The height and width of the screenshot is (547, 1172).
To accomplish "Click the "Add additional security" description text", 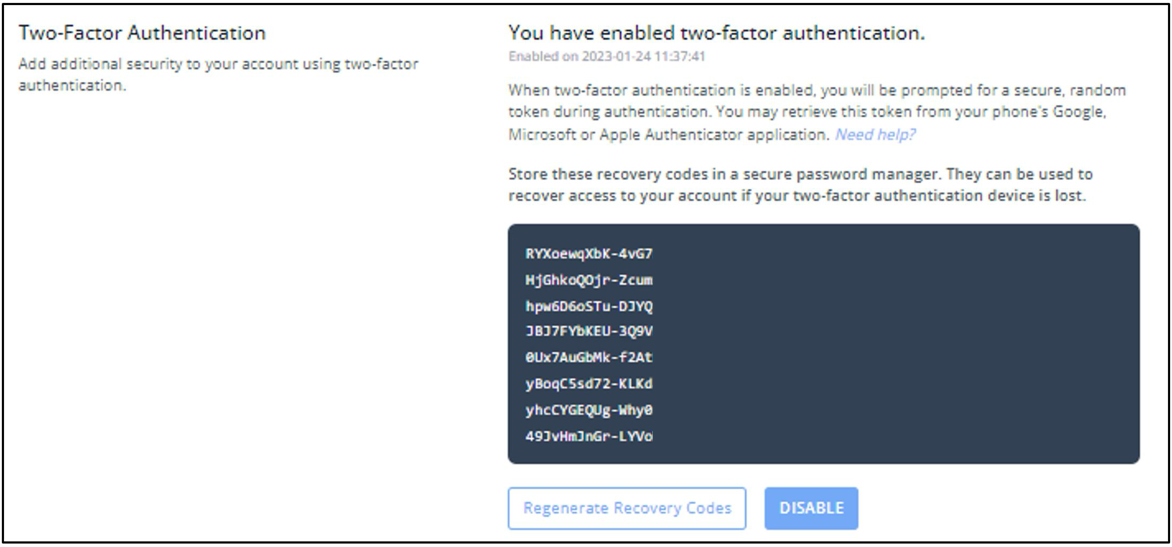I will pos(219,64).
